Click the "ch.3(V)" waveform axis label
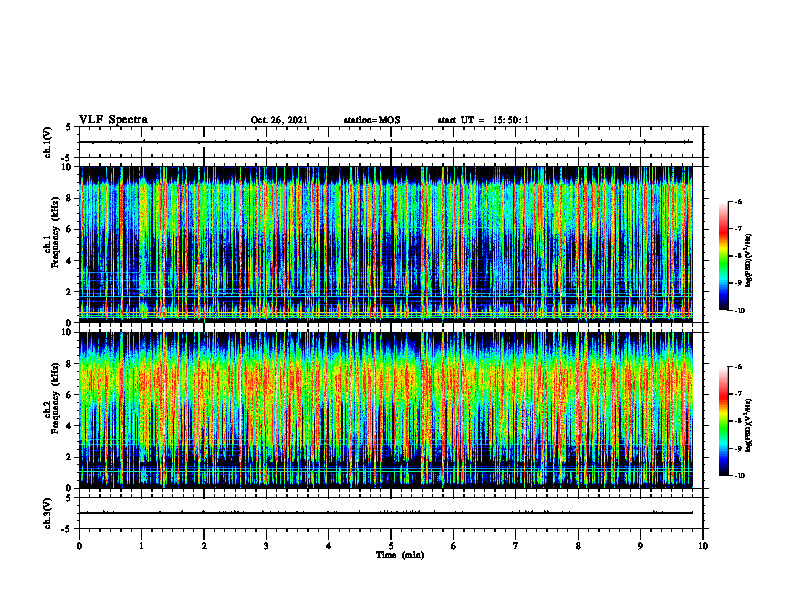Viewport: 792px width, 612px height. coord(47,513)
